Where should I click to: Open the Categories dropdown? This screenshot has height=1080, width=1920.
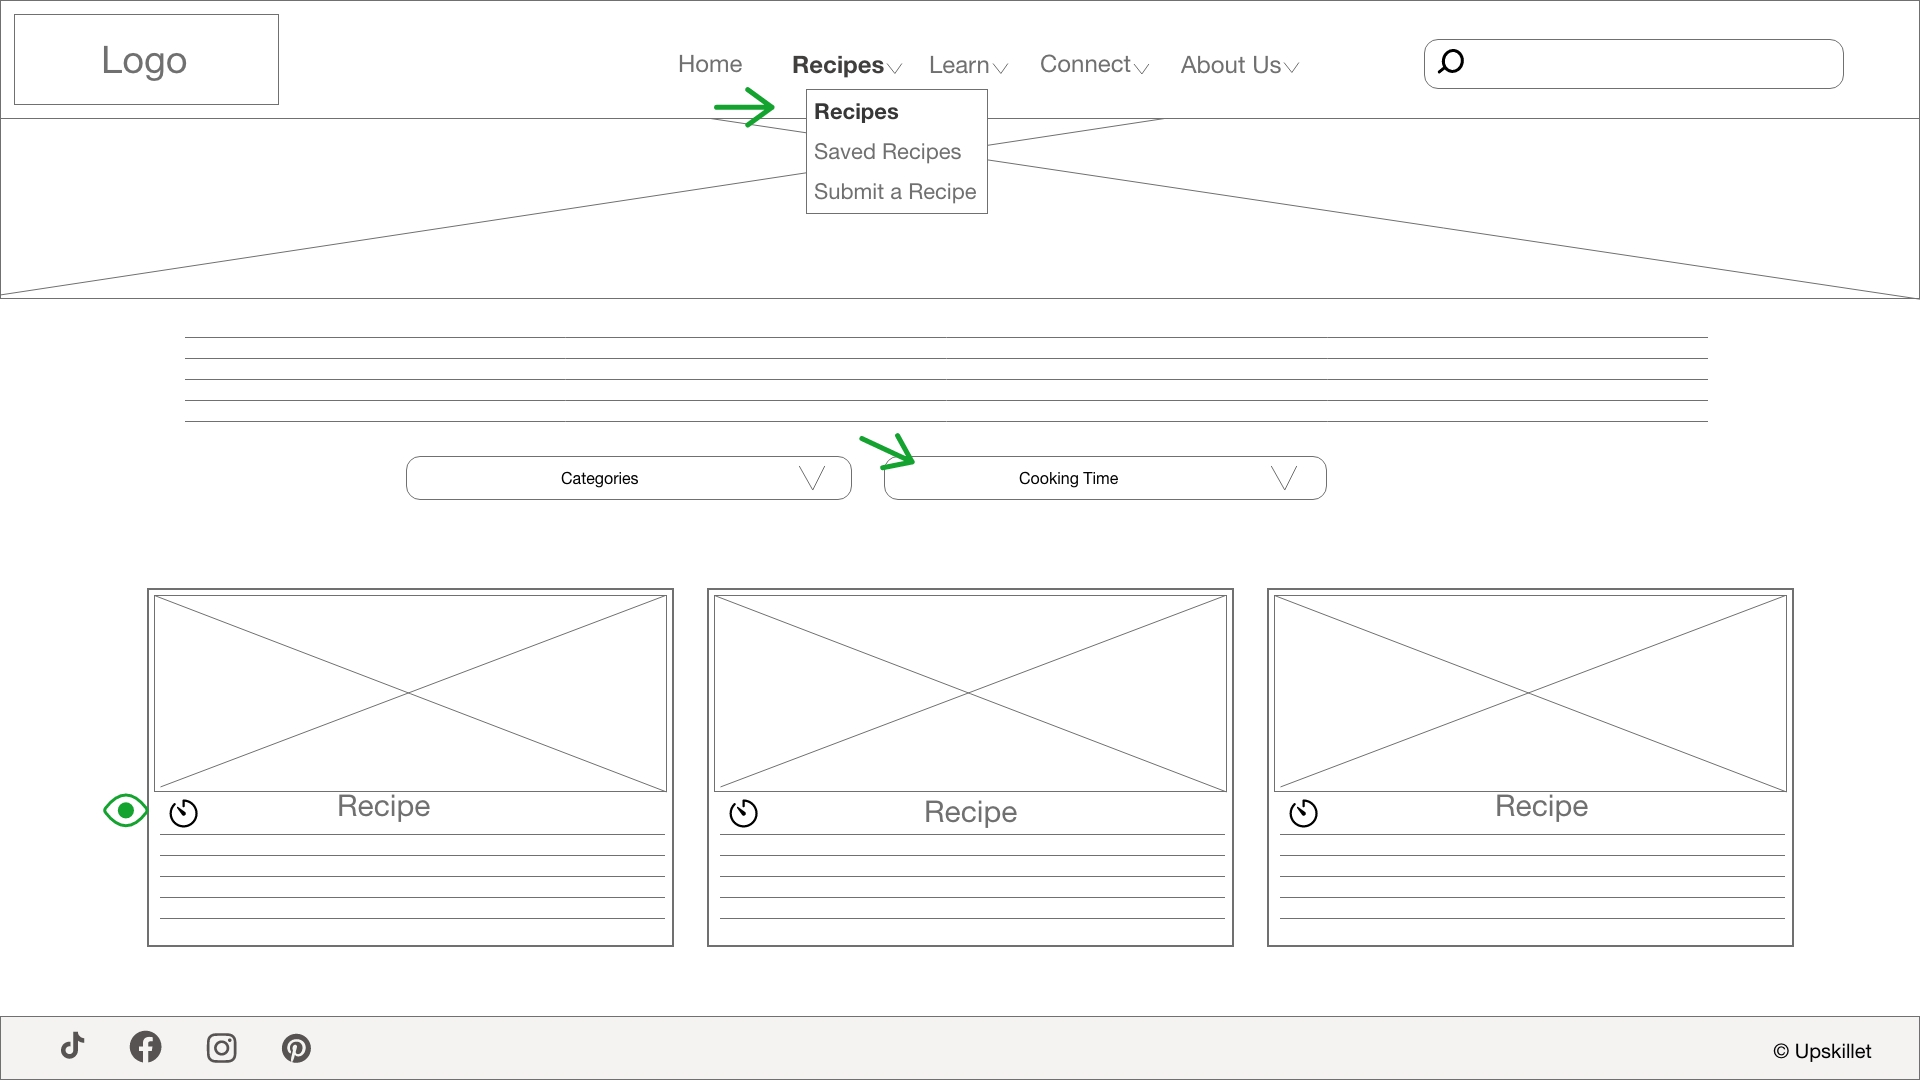pyautogui.click(x=628, y=478)
